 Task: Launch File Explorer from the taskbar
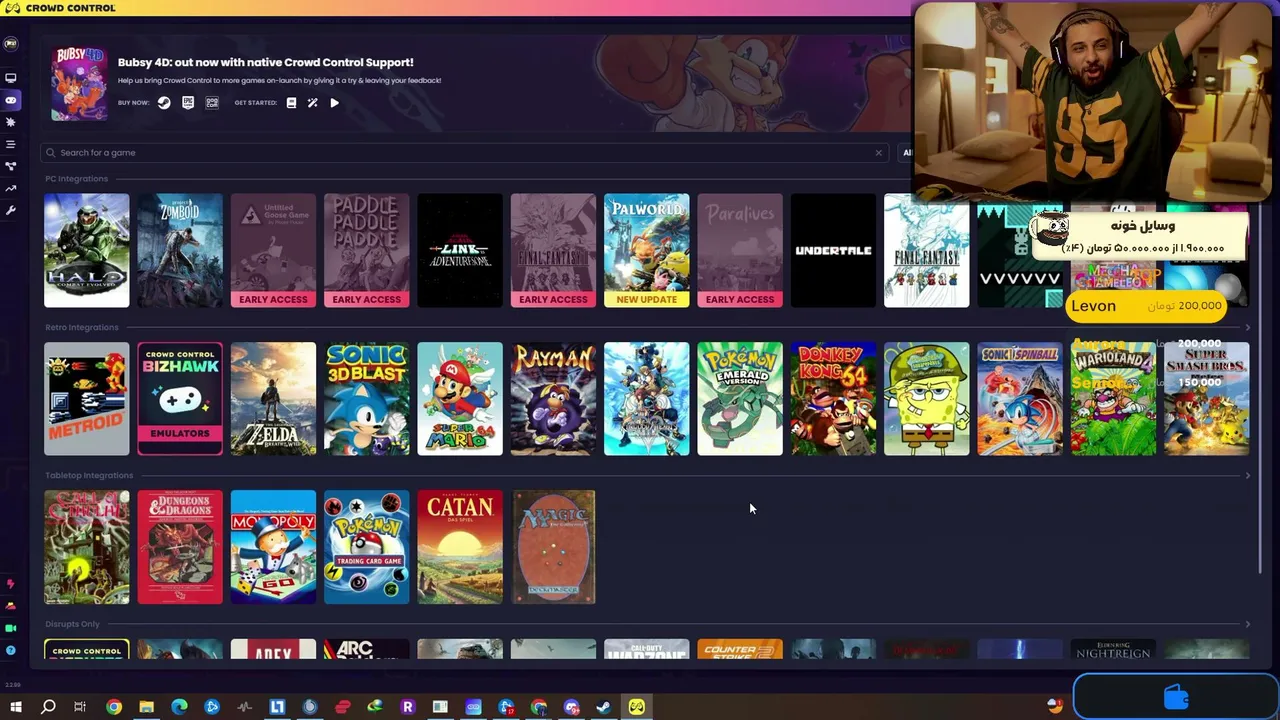[146, 707]
